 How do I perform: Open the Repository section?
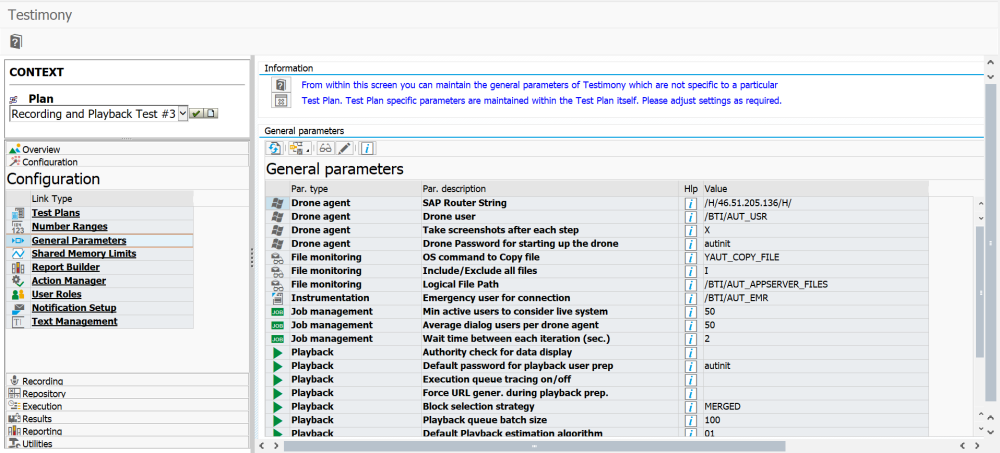[126, 393]
